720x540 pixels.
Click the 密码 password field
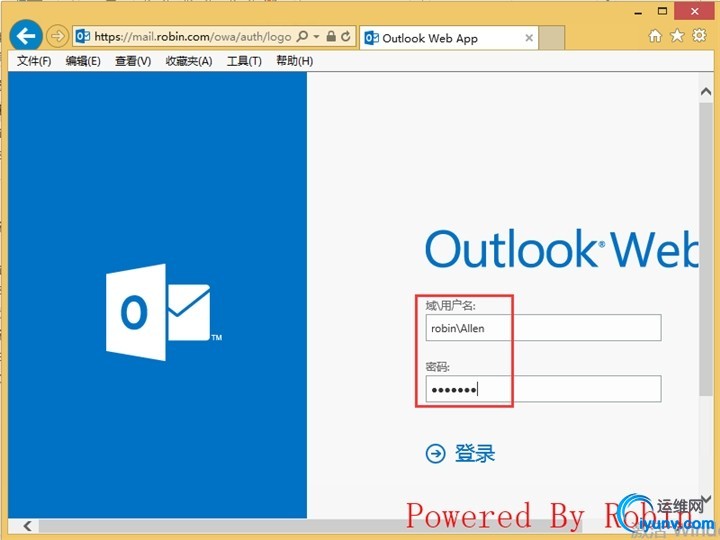pyautogui.click(x=543, y=389)
